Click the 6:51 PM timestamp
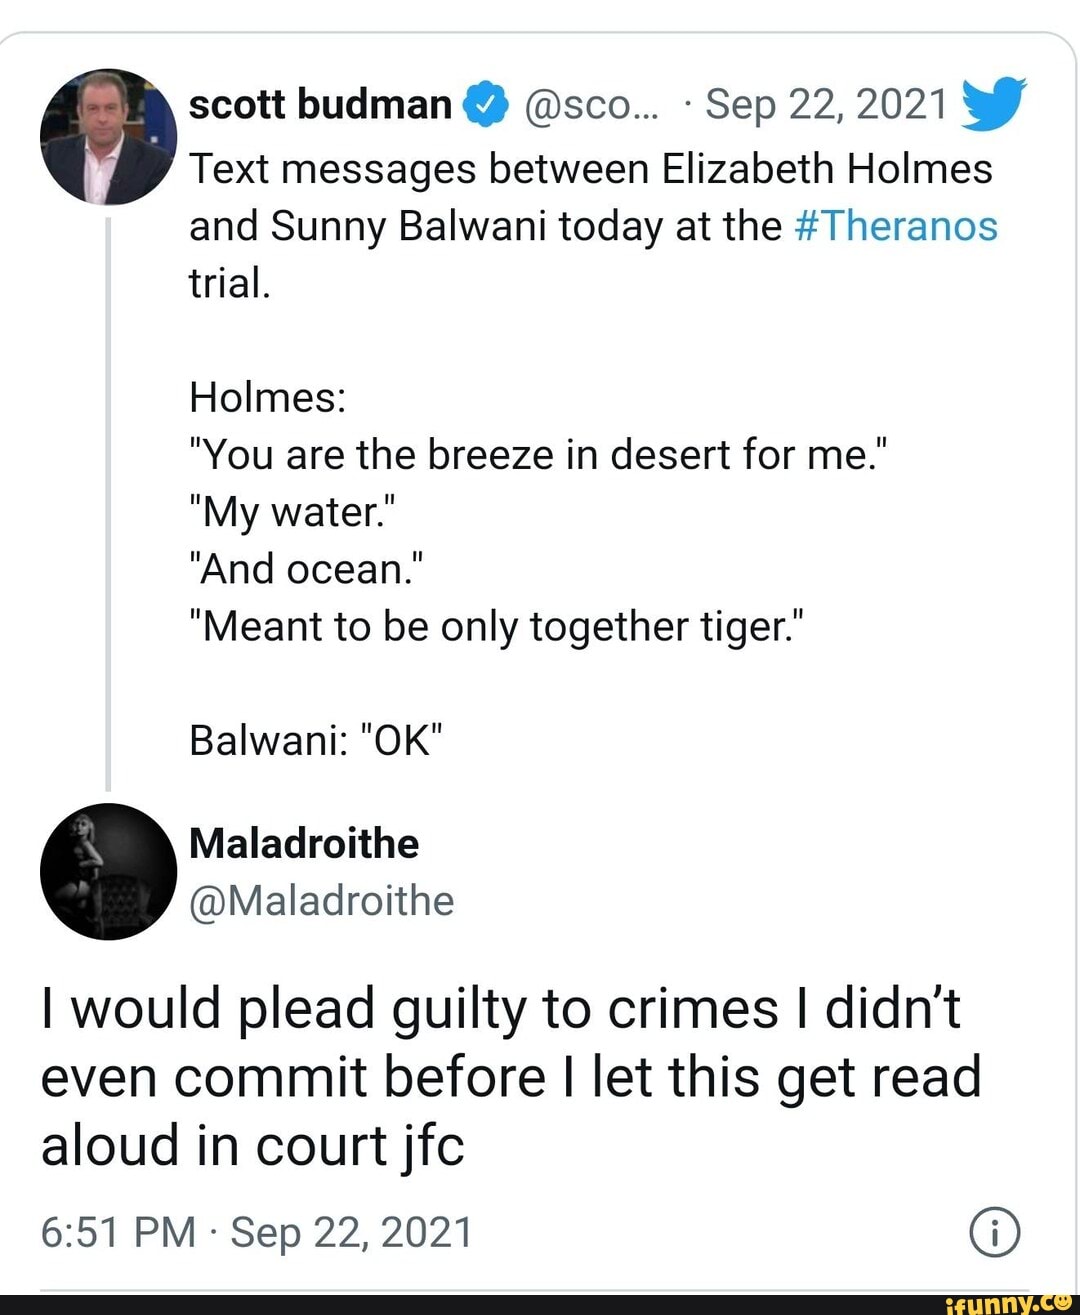 119,1232
